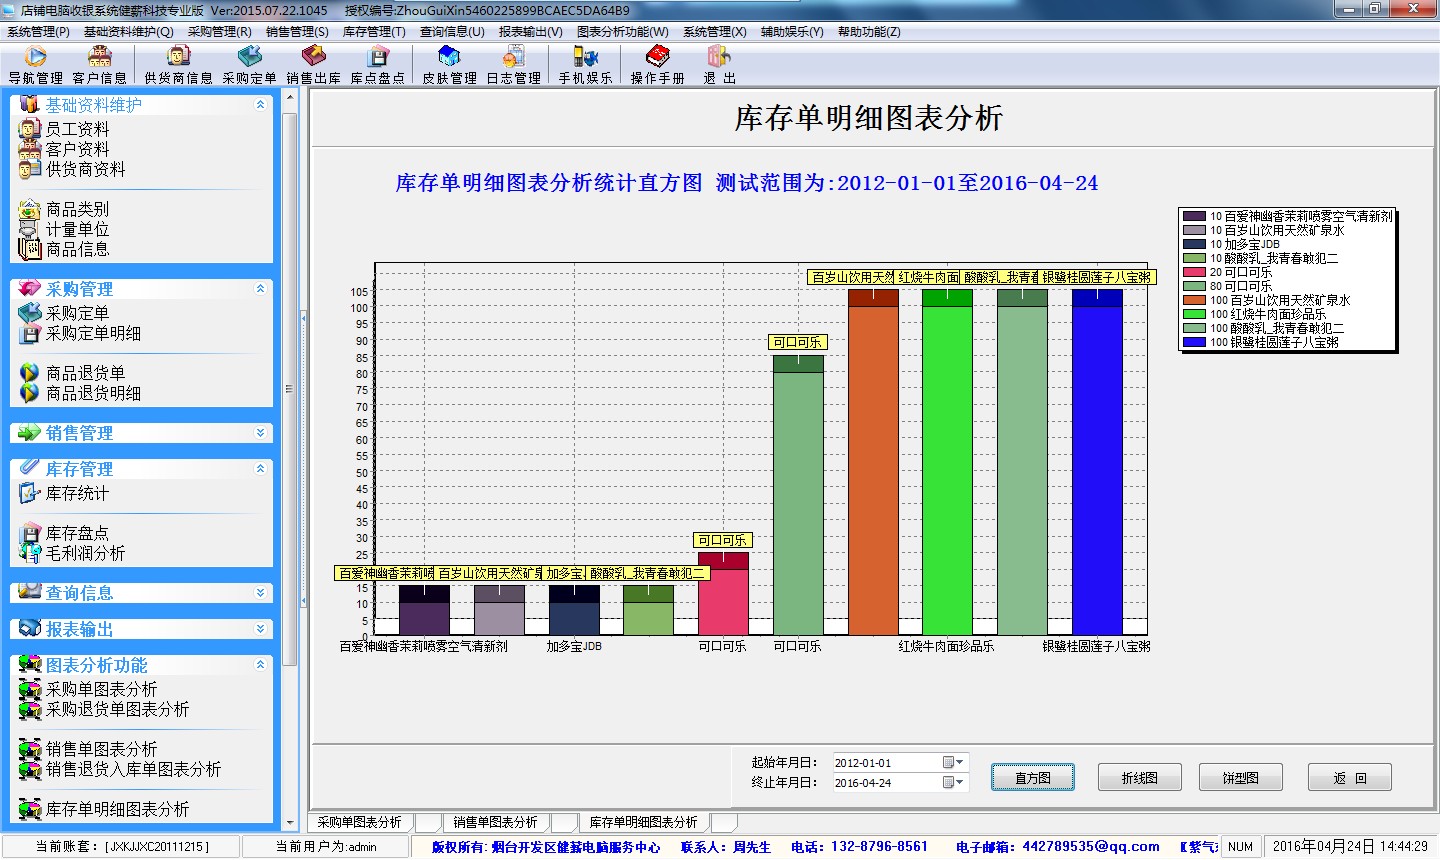Click the 采购定单 toolbar icon
Viewport: 1440px width, 860px height.
249,64
